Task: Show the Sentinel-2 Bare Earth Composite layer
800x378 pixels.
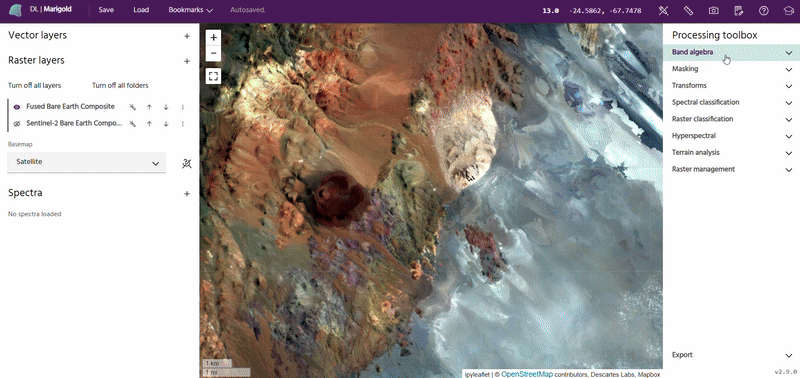Action: pos(17,124)
